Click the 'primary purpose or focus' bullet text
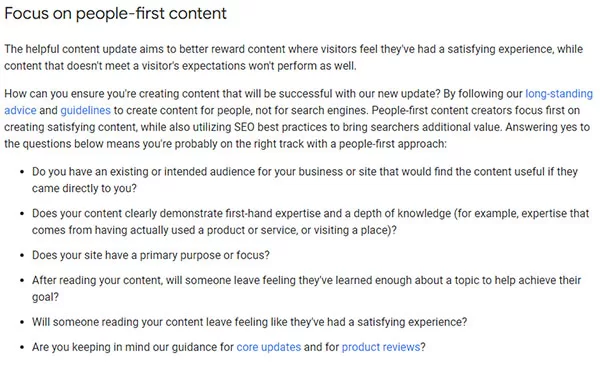Image resolution: width=600 pixels, height=369 pixels. pos(151,255)
